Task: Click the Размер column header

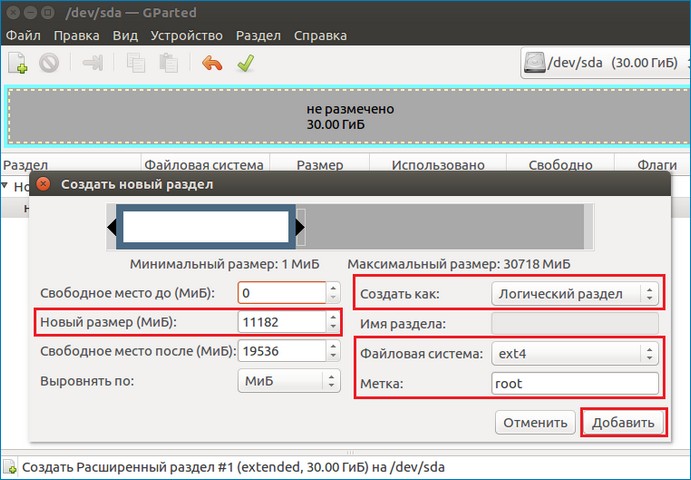Action: pyautogui.click(x=319, y=165)
